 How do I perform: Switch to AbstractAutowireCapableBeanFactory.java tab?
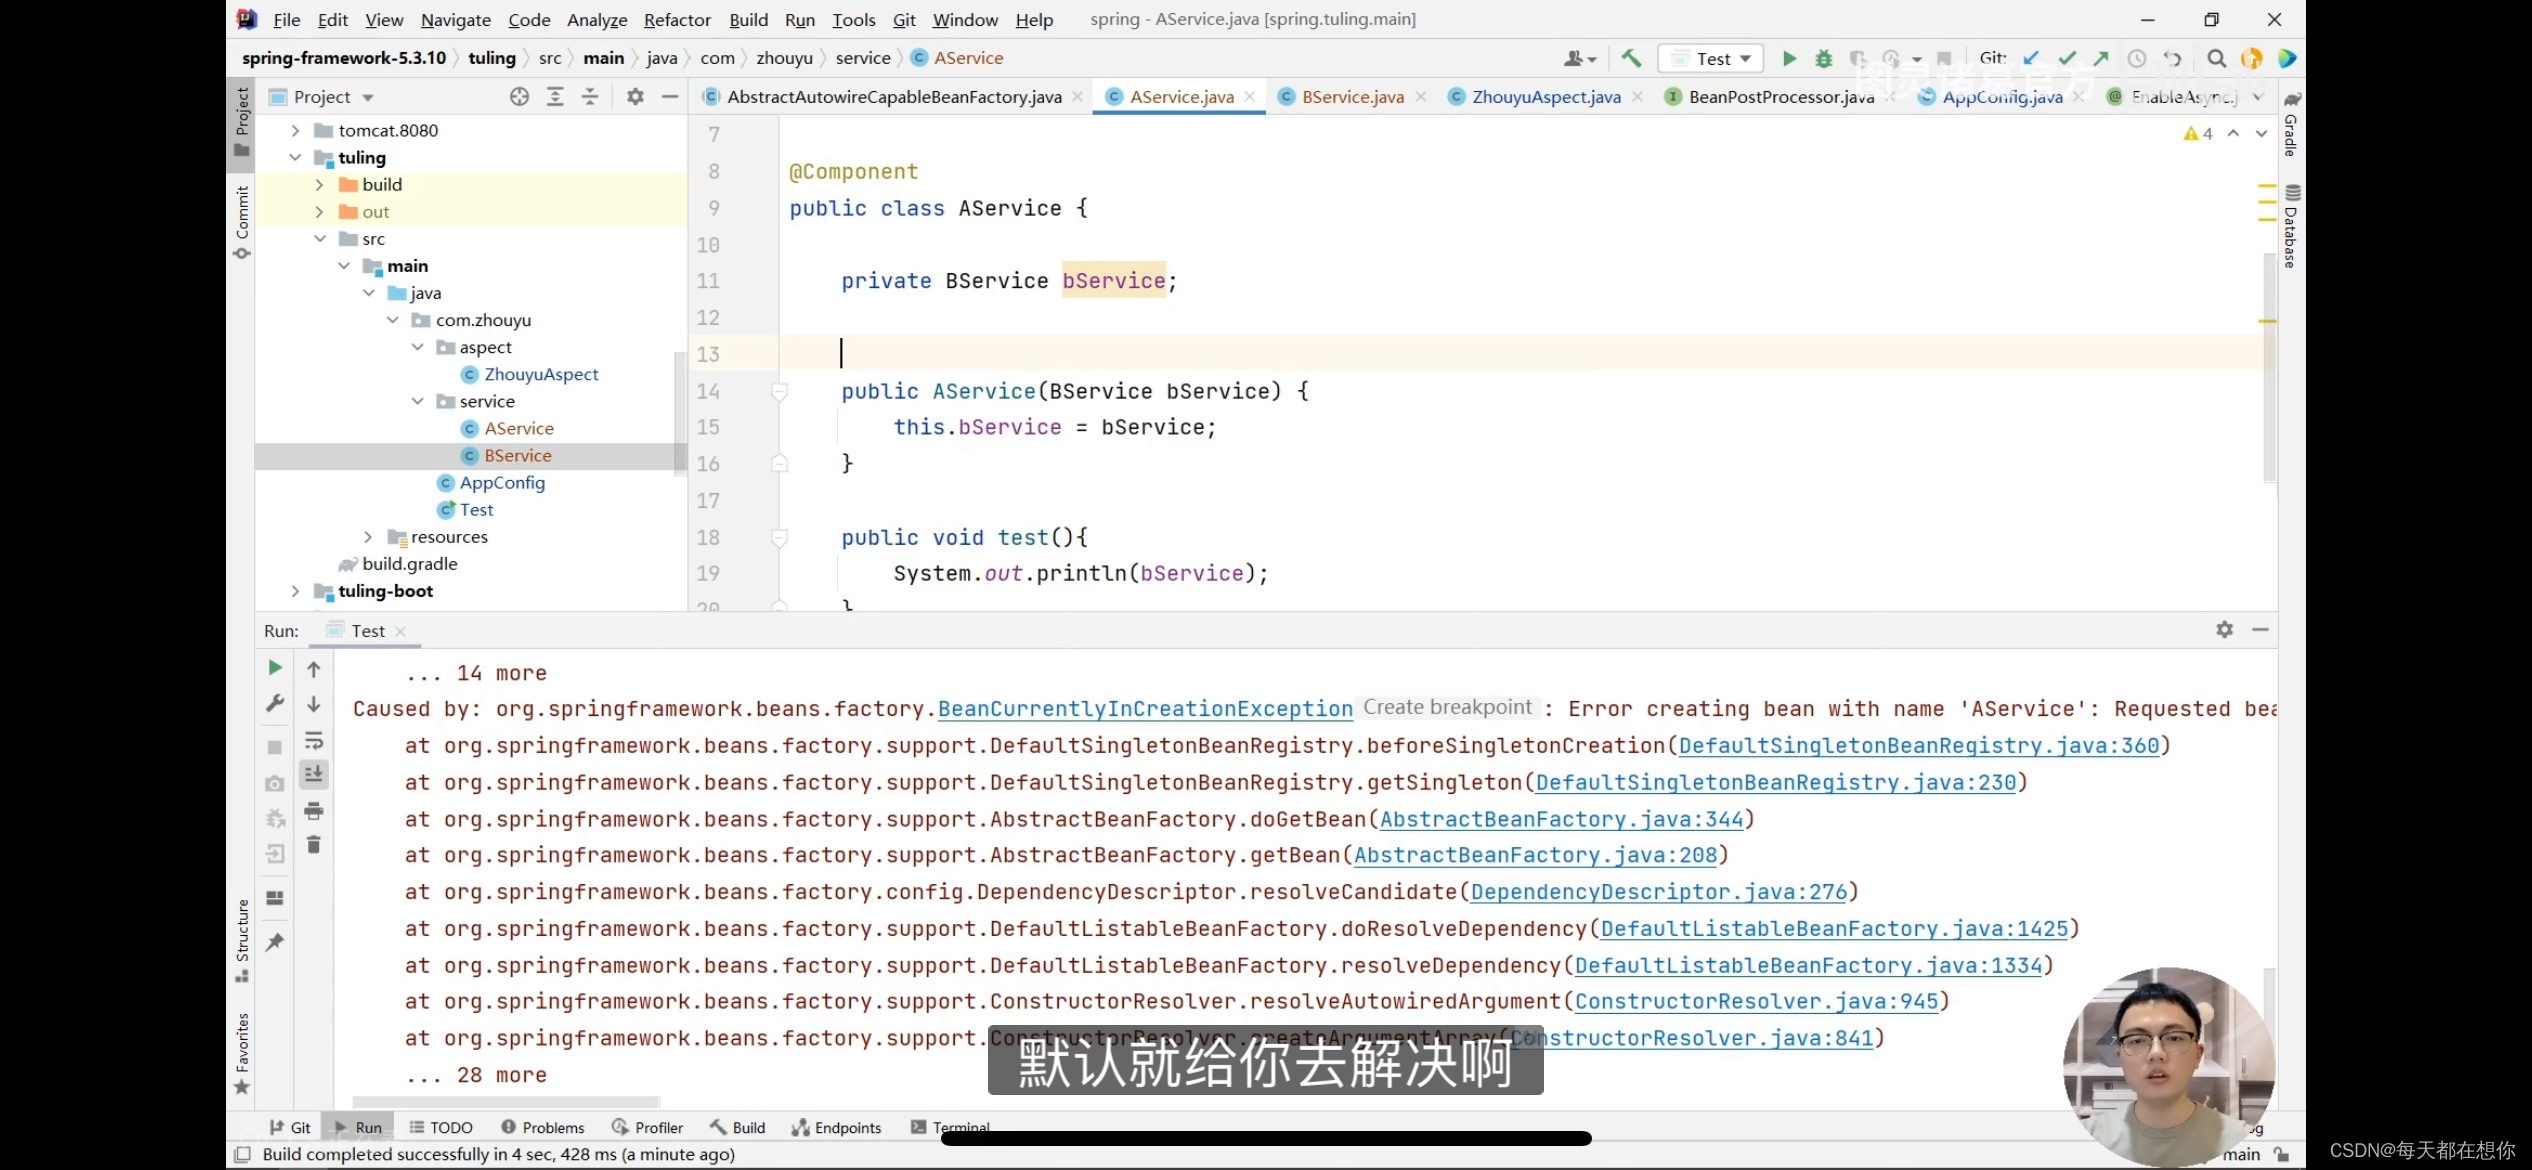894,96
